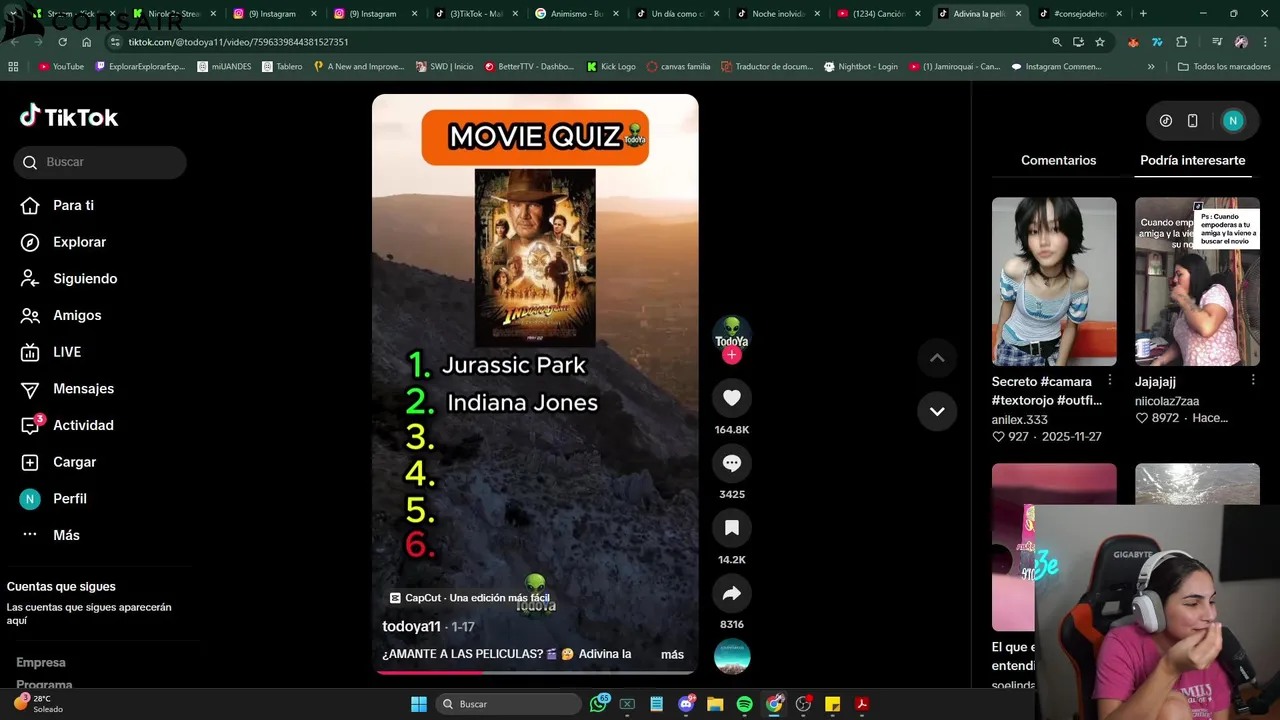Share the video using the arrow icon
Image resolution: width=1280 pixels, height=720 pixels.
[x=732, y=593]
